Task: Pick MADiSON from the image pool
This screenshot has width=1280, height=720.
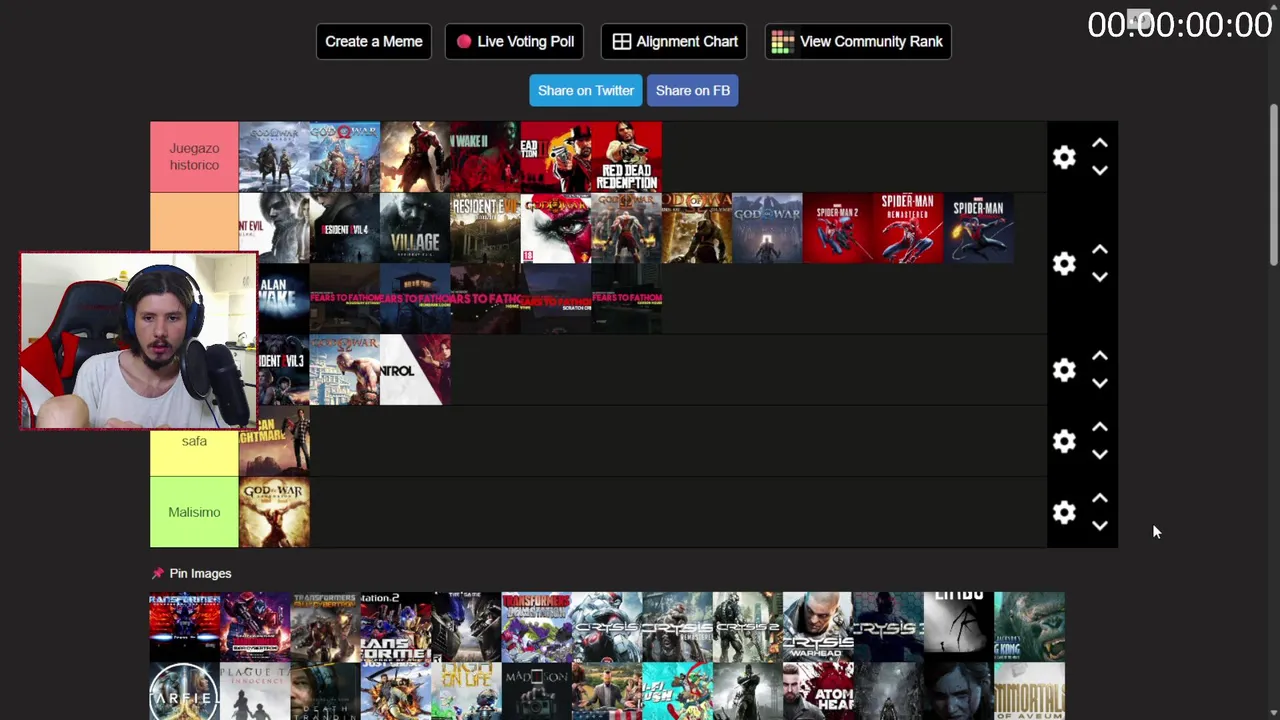Action: 536,692
